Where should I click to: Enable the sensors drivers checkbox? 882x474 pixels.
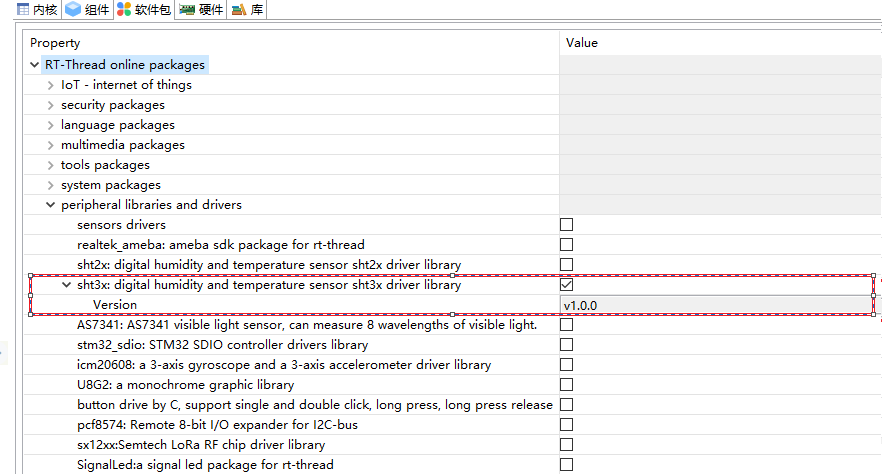(x=567, y=225)
